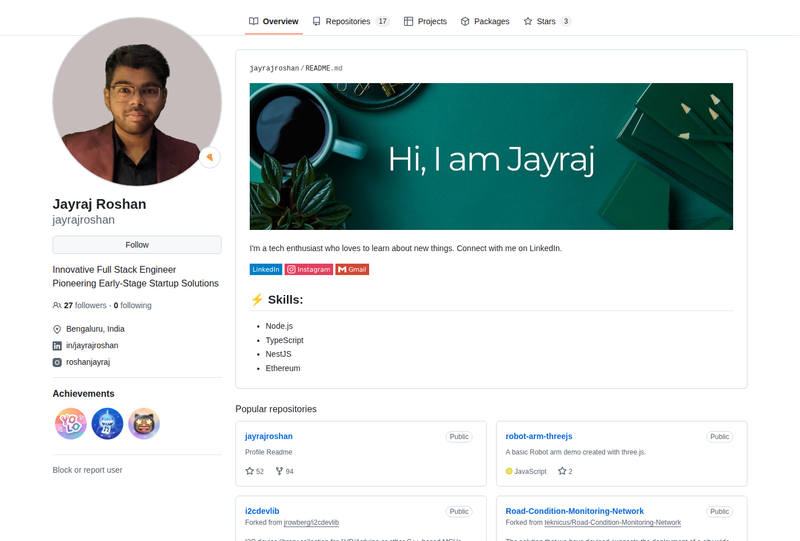Select the NestJS skill text
The width and height of the screenshot is (800, 541).
point(278,354)
